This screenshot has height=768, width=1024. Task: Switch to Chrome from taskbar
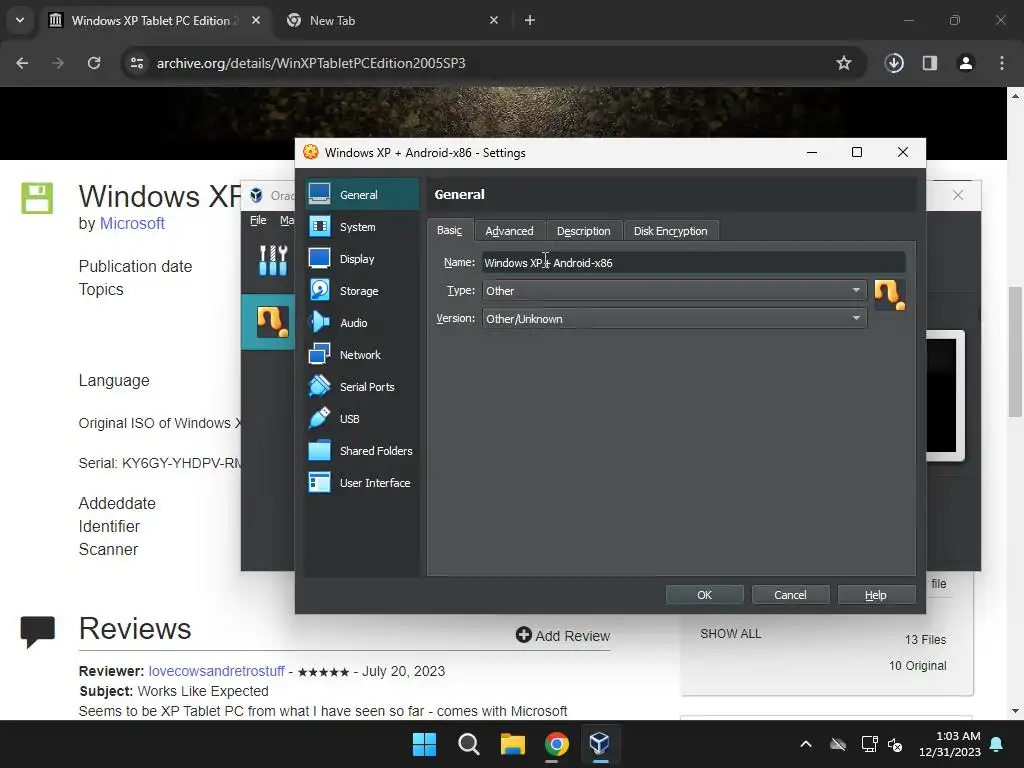(556, 744)
